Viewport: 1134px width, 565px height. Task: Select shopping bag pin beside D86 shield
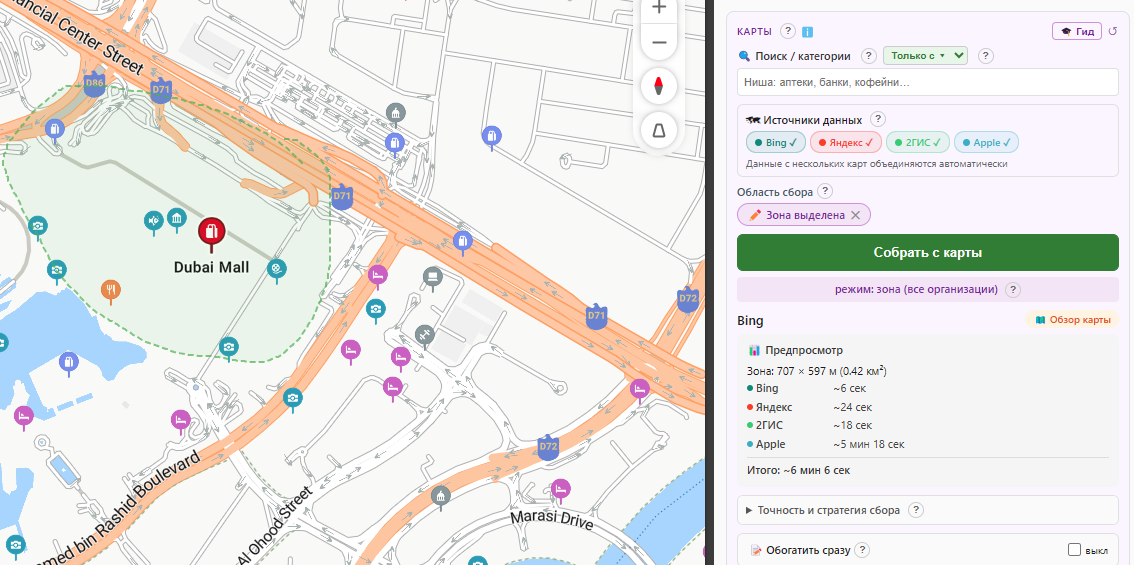pos(54,130)
